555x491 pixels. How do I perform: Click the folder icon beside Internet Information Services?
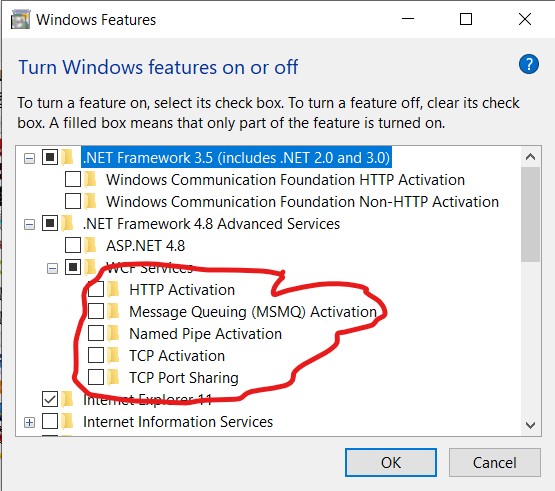[x=67, y=421]
